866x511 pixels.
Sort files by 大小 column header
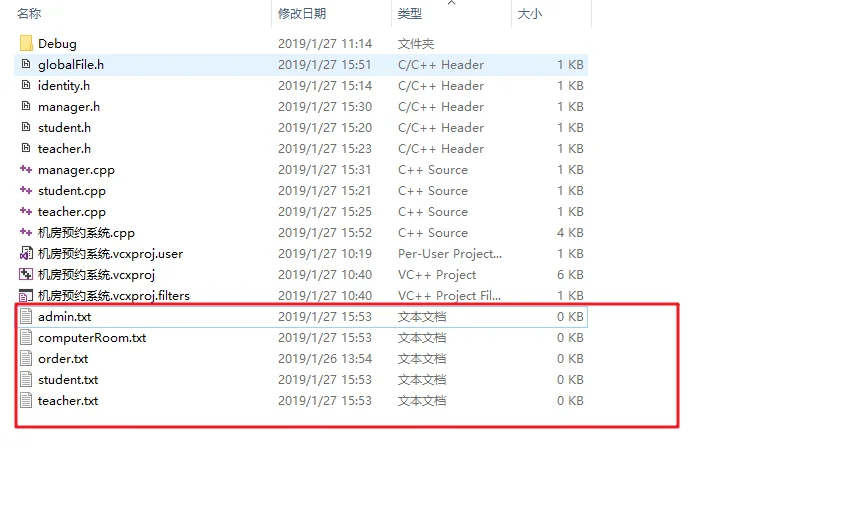530,14
